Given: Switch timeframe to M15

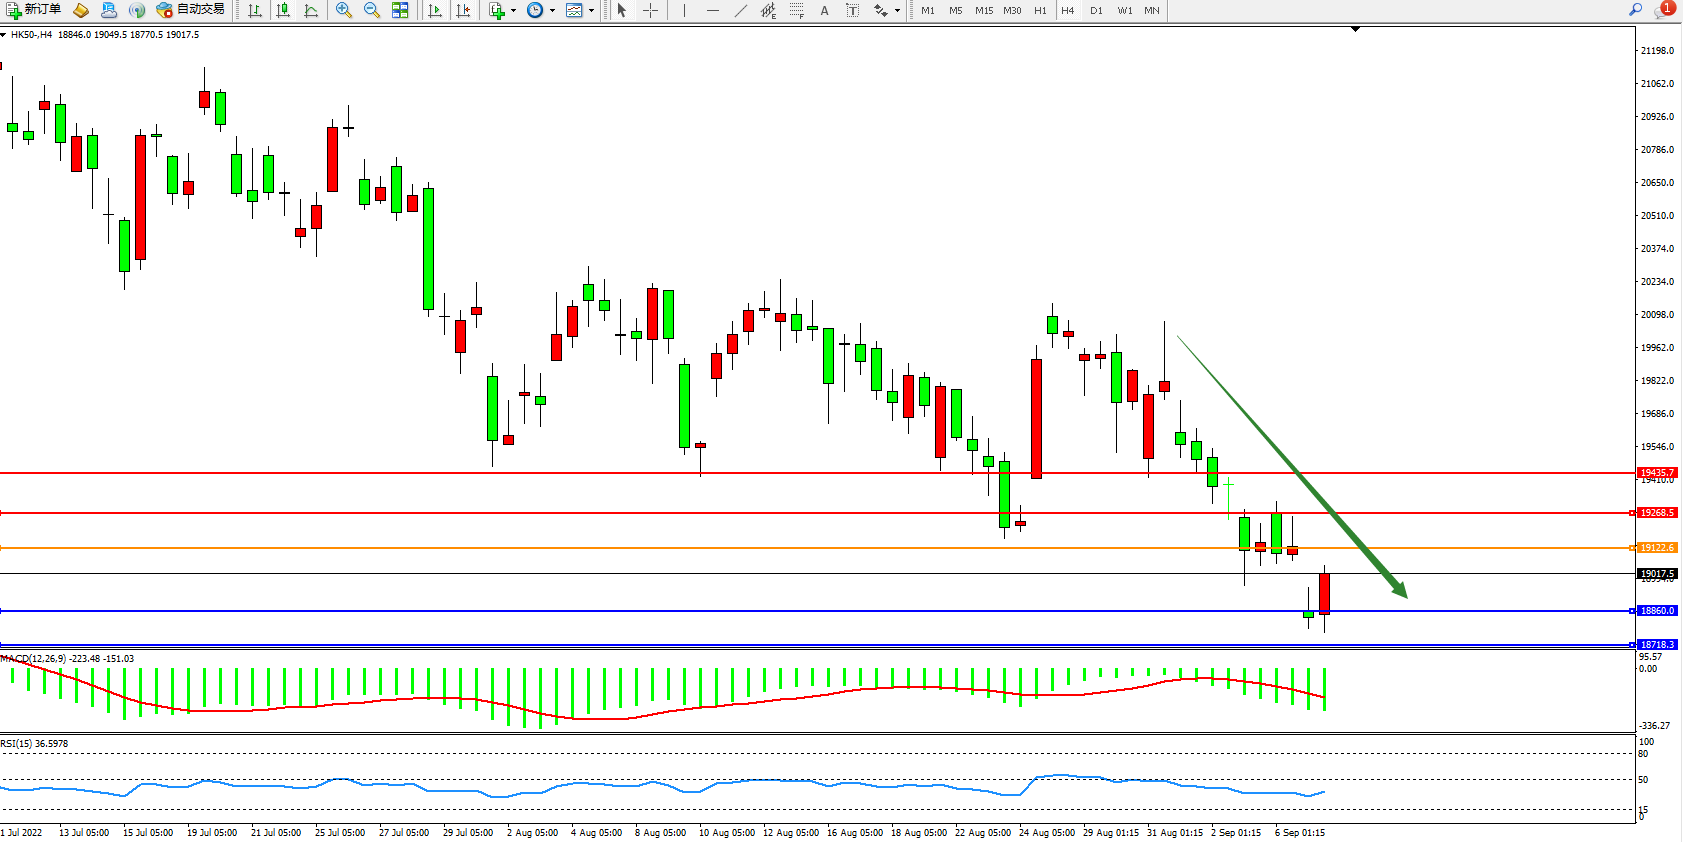Looking at the screenshot, I should tap(984, 10).
